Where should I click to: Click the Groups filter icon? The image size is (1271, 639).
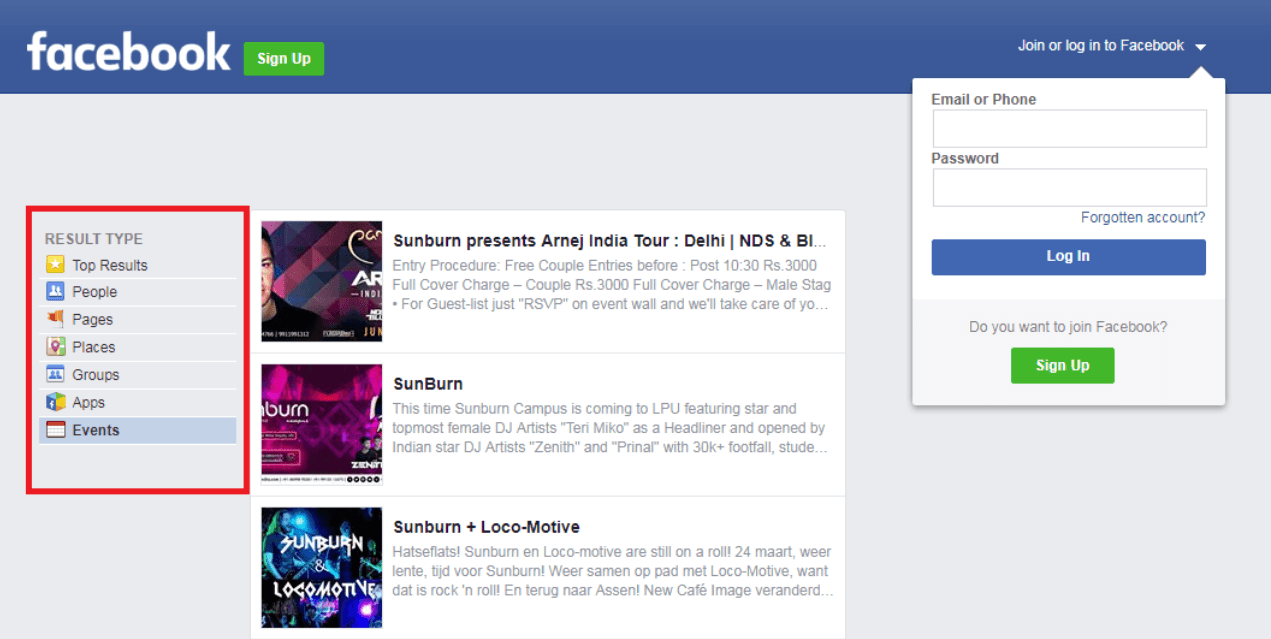55,375
